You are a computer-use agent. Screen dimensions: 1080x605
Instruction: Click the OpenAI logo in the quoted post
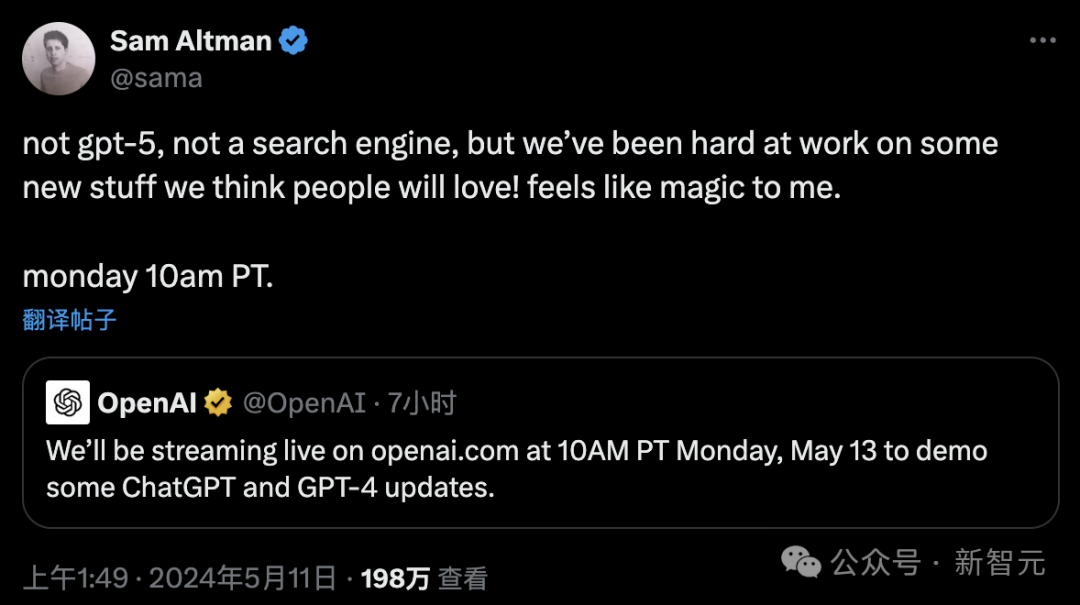coord(68,403)
